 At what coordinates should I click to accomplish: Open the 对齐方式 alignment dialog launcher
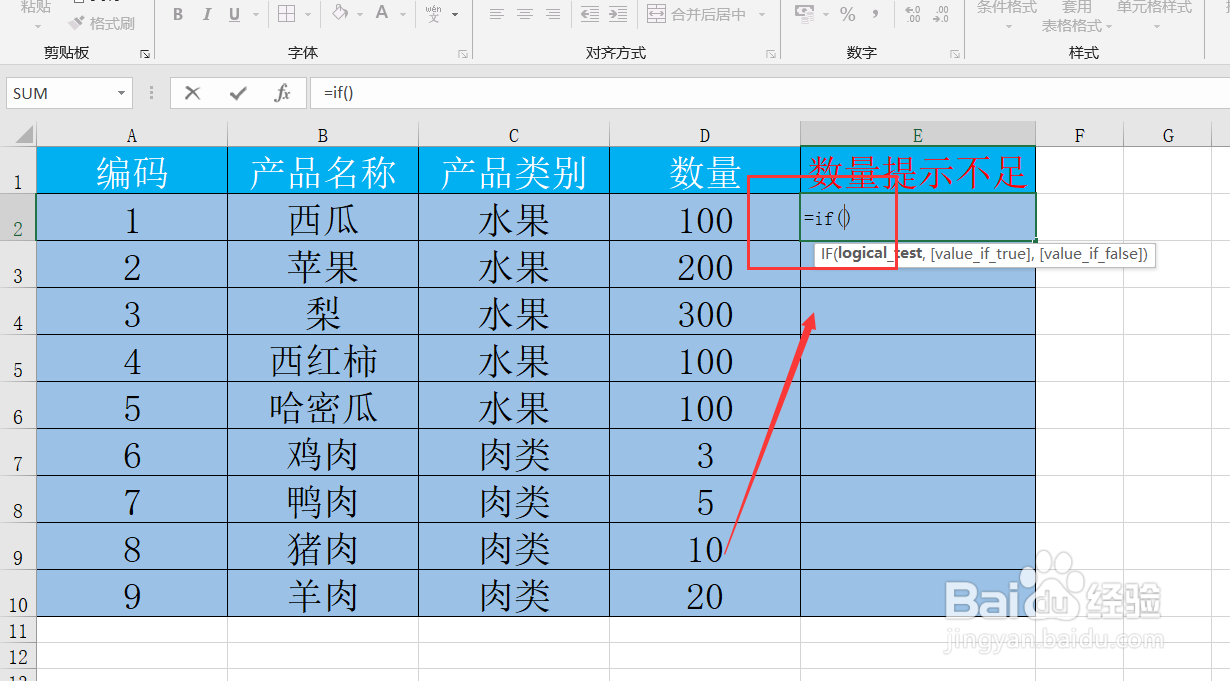click(770, 54)
